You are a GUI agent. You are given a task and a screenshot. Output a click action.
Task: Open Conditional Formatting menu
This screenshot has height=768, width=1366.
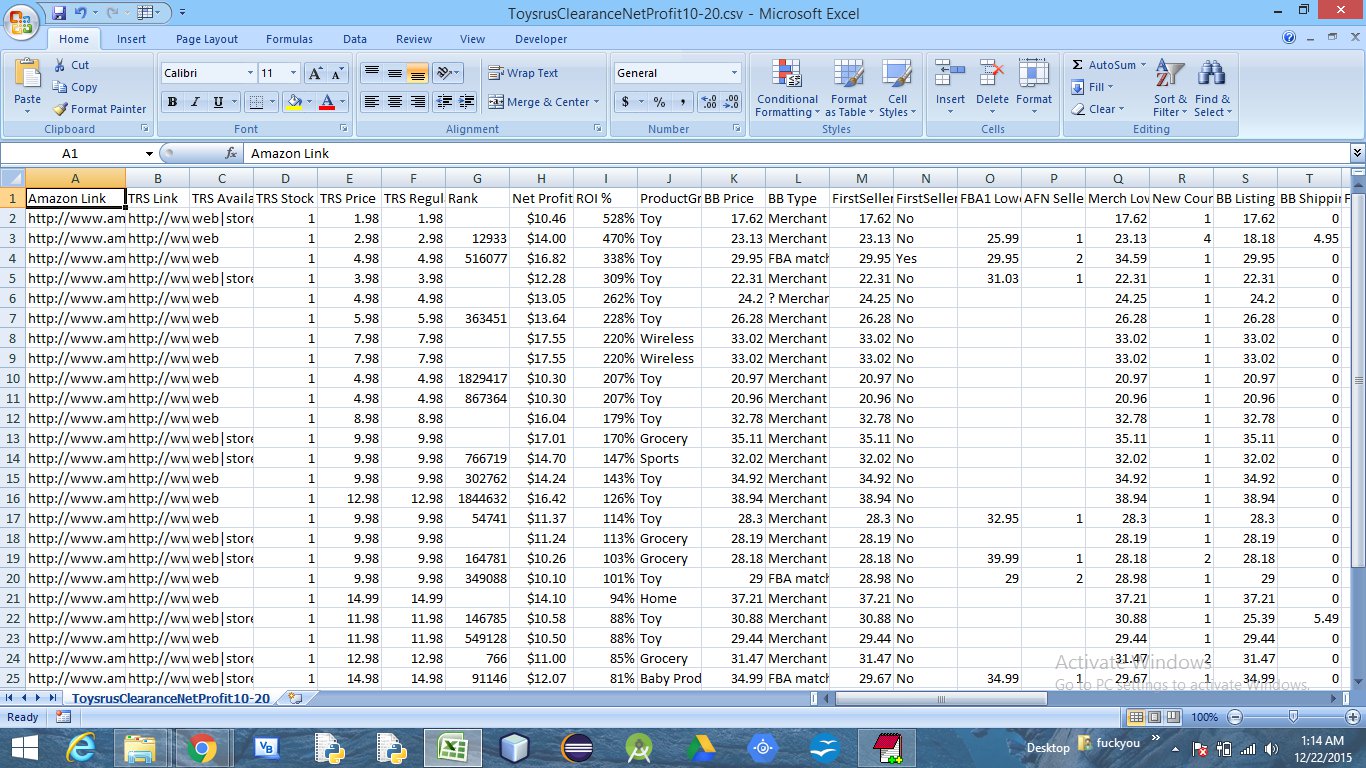[x=787, y=88]
